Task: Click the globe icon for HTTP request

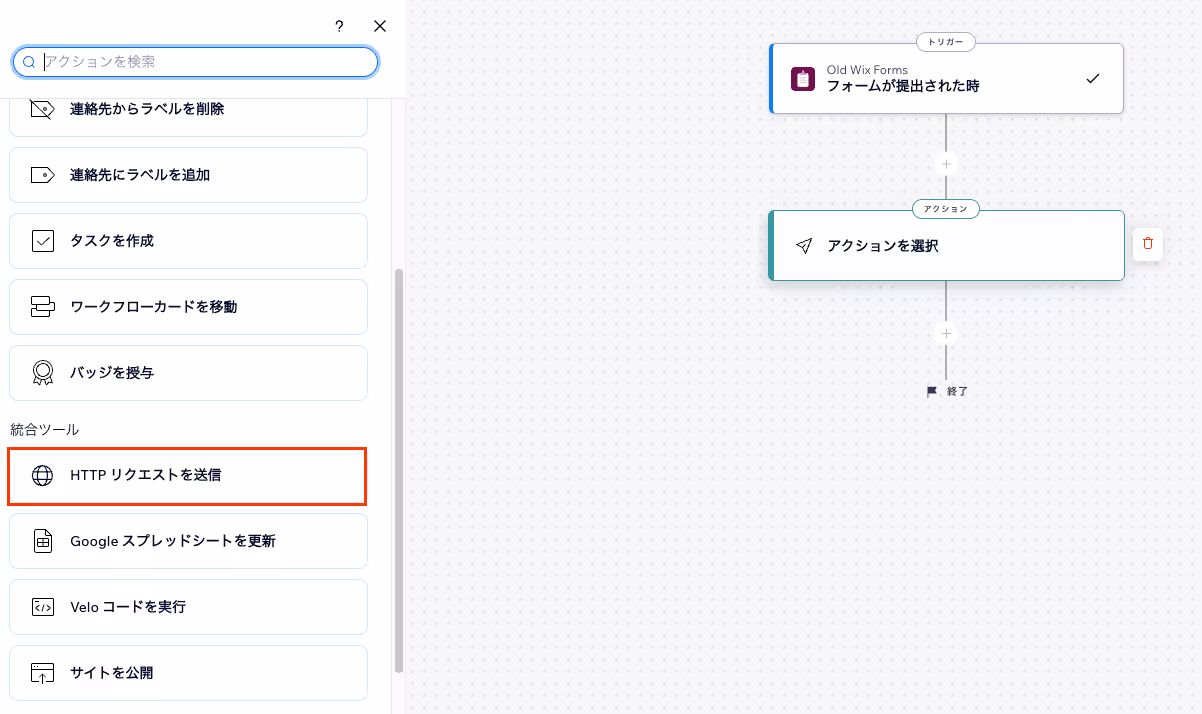Action: tap(42, 476)
